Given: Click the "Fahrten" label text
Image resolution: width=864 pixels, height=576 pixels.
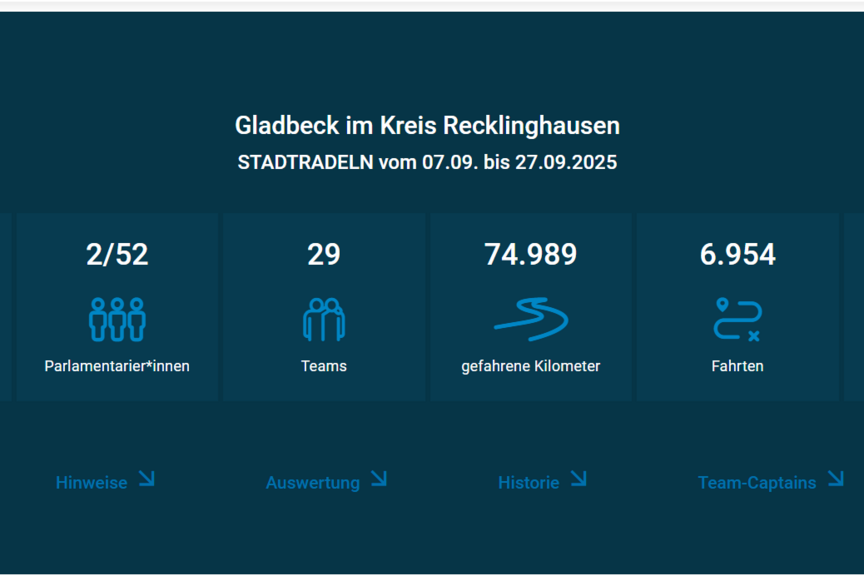Looking at the screenshot, I should tap(738, 366).
